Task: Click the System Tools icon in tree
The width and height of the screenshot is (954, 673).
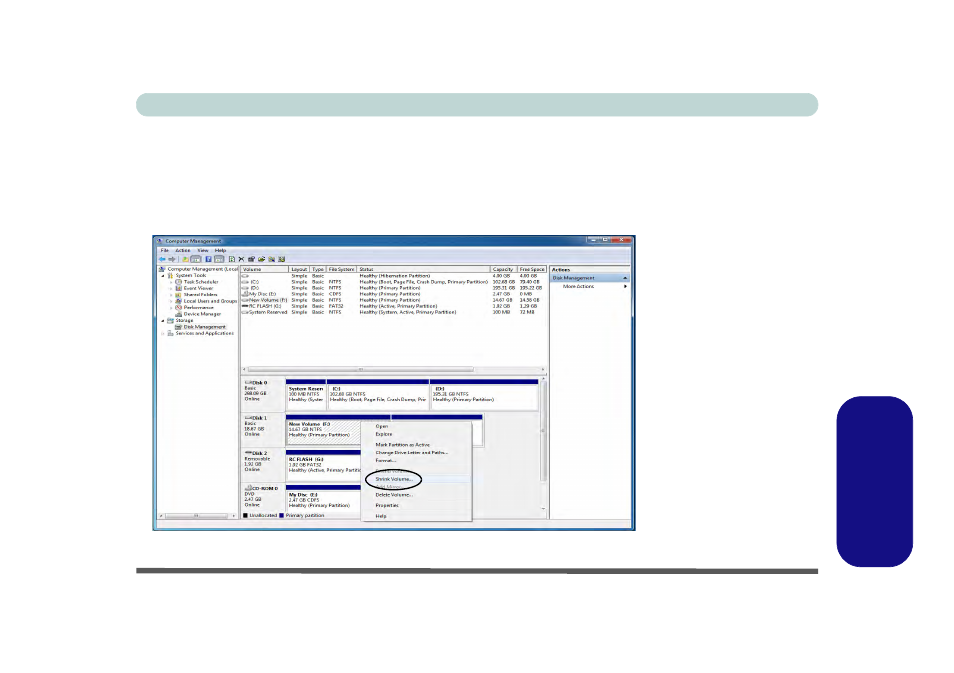Action: click(170, 276)
